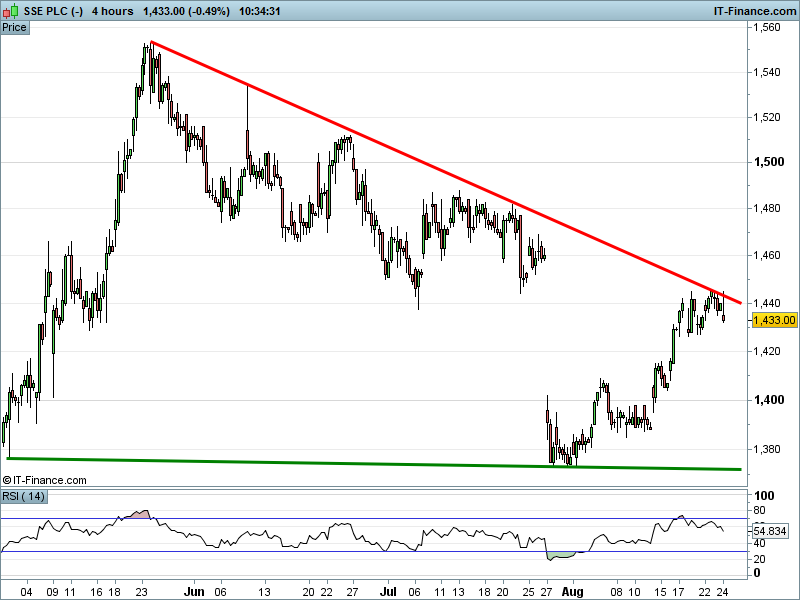Click the 1,440 price axis label
The height and width of the screenshot is (600, 800).
(767, 303)
